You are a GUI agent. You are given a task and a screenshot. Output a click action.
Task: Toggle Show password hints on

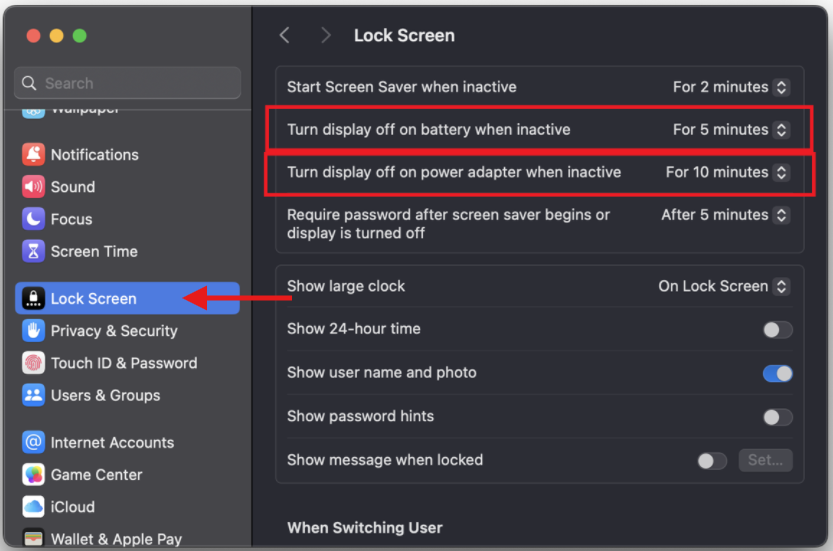[777, 417]
